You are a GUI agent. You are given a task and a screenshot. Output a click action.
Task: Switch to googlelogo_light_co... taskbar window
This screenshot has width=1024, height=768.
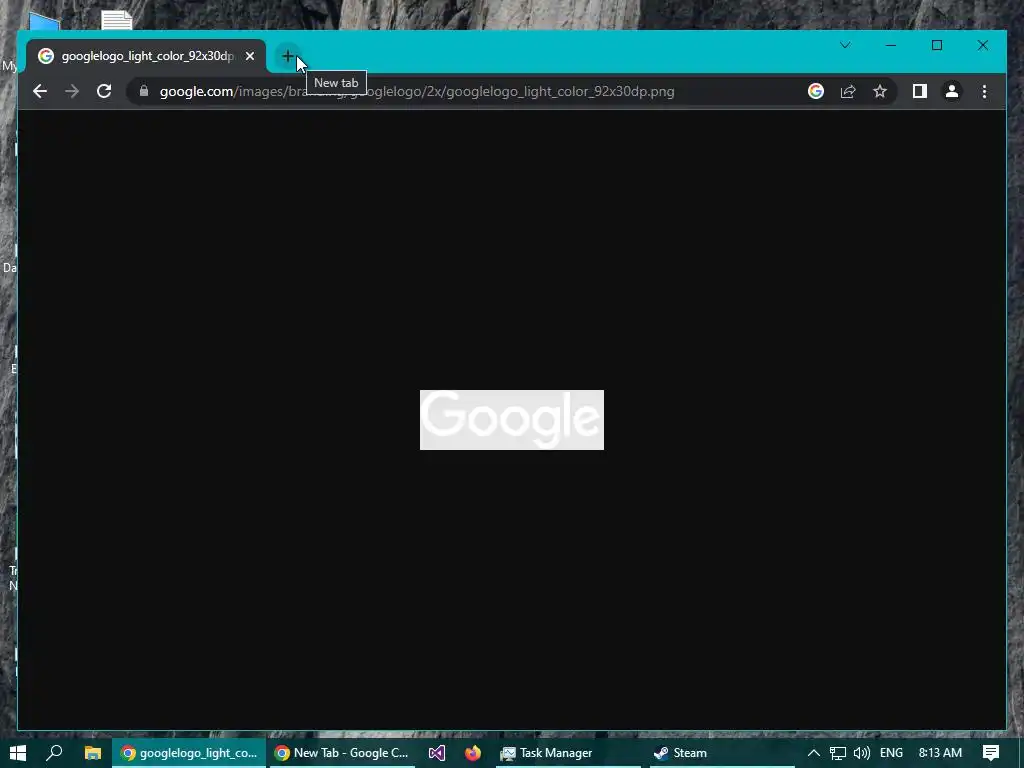point(189,753)
